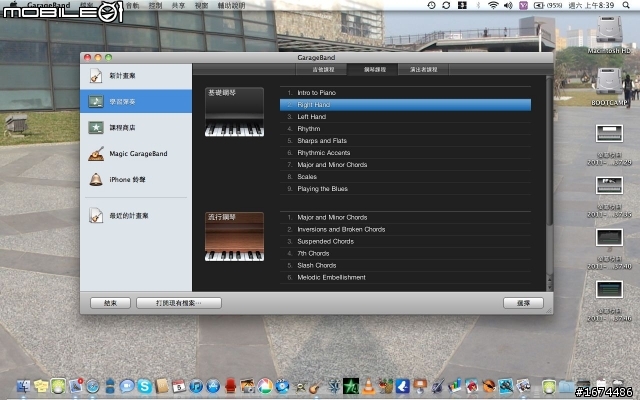
Task: Select the Playing the Blues lesson
Action: (x=405, y=189)
